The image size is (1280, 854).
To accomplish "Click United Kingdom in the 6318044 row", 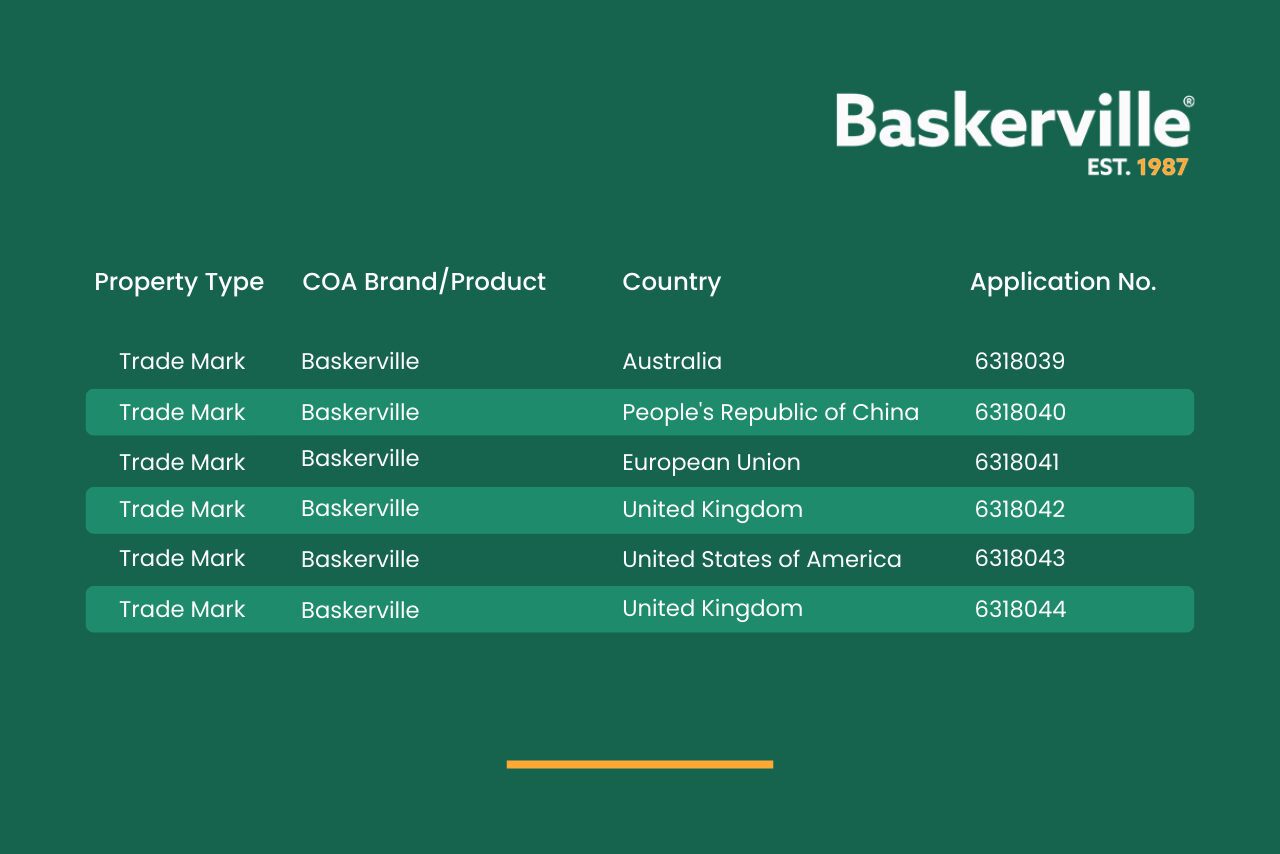I will point(712,608).
